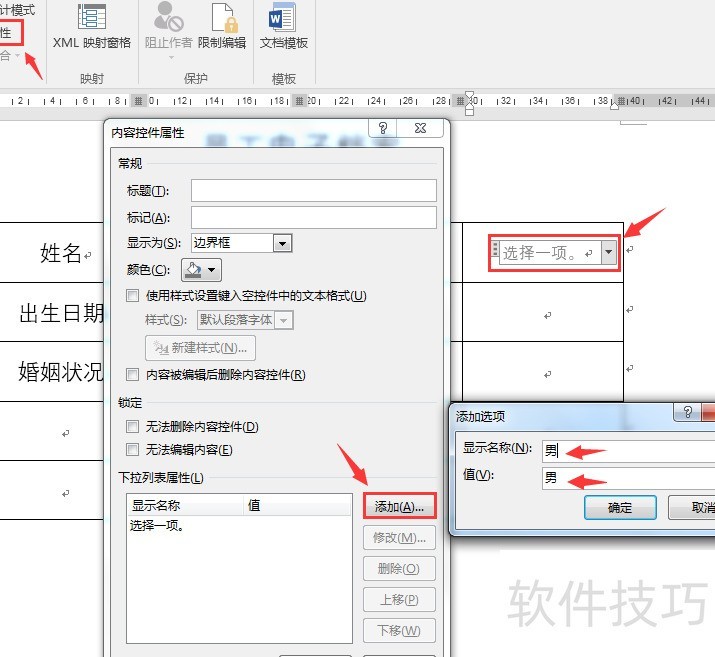Click the 选择一项。 content control text
Viewport: 715px width, 657px height.
[x=541, y=253]
